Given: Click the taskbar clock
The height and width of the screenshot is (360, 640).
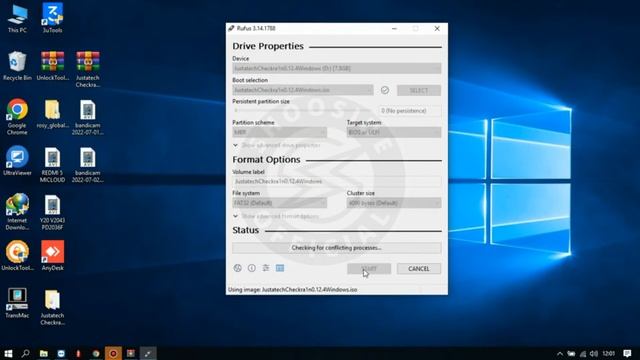Looking at the screenshot, I should (609, 353).
